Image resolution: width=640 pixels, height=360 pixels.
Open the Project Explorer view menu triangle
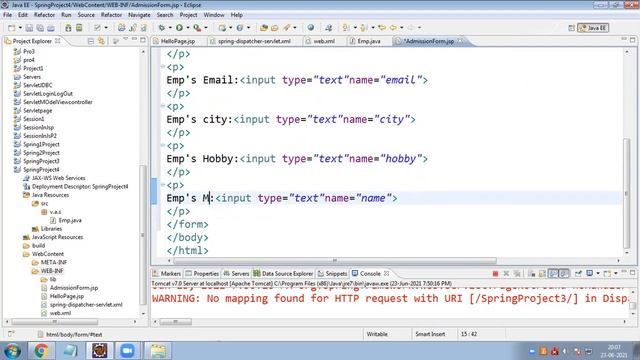click(125, 40)
